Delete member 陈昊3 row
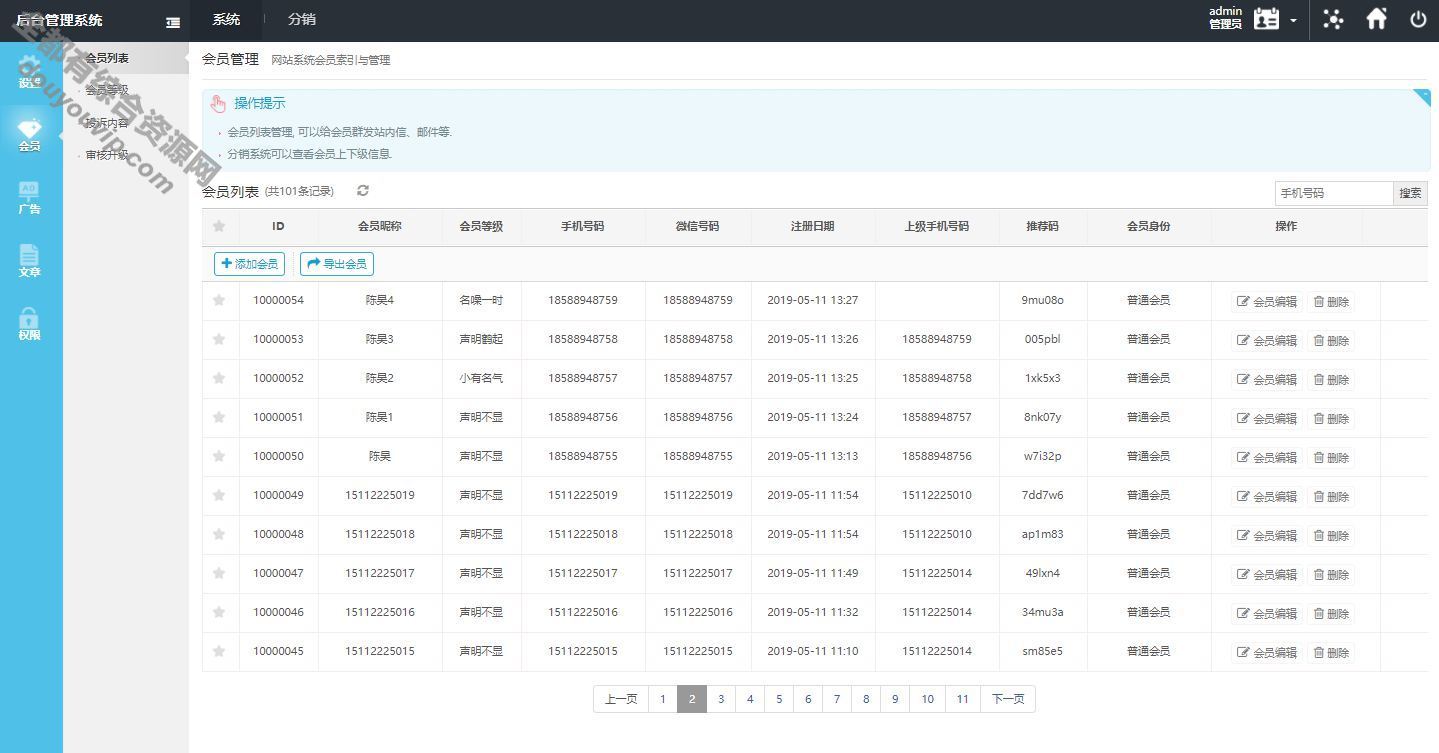1439x753 pixels. [x=1331, y=340]
